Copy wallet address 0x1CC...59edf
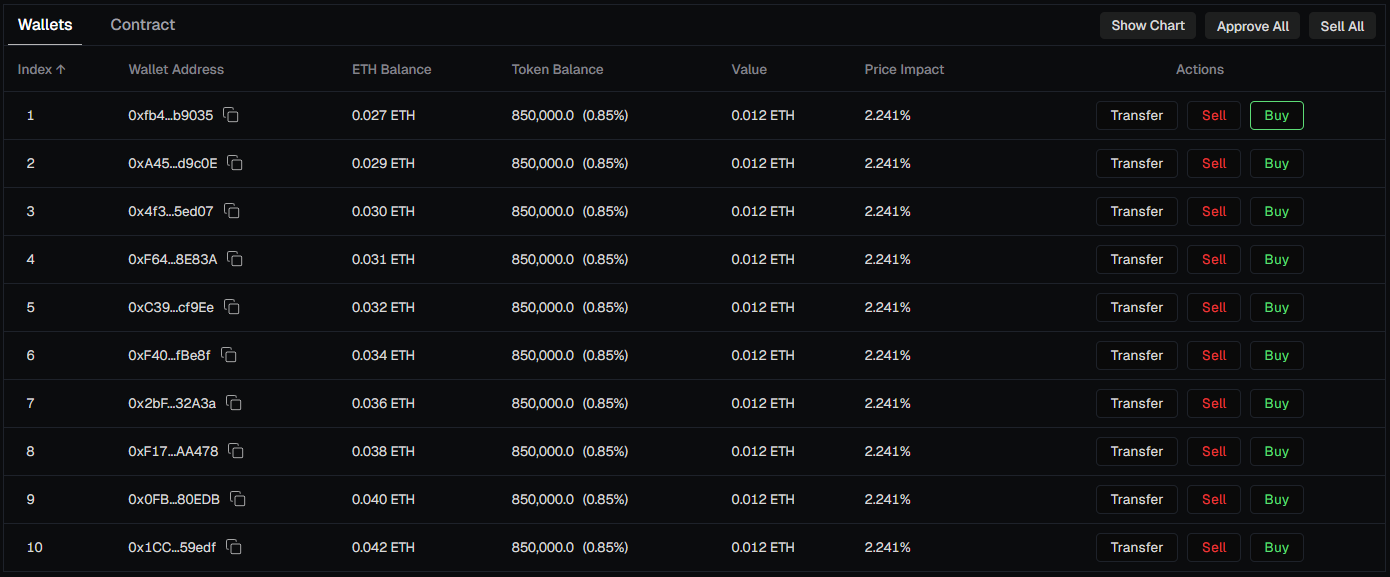Screen dimensions: 1390x577 point(234,547)
